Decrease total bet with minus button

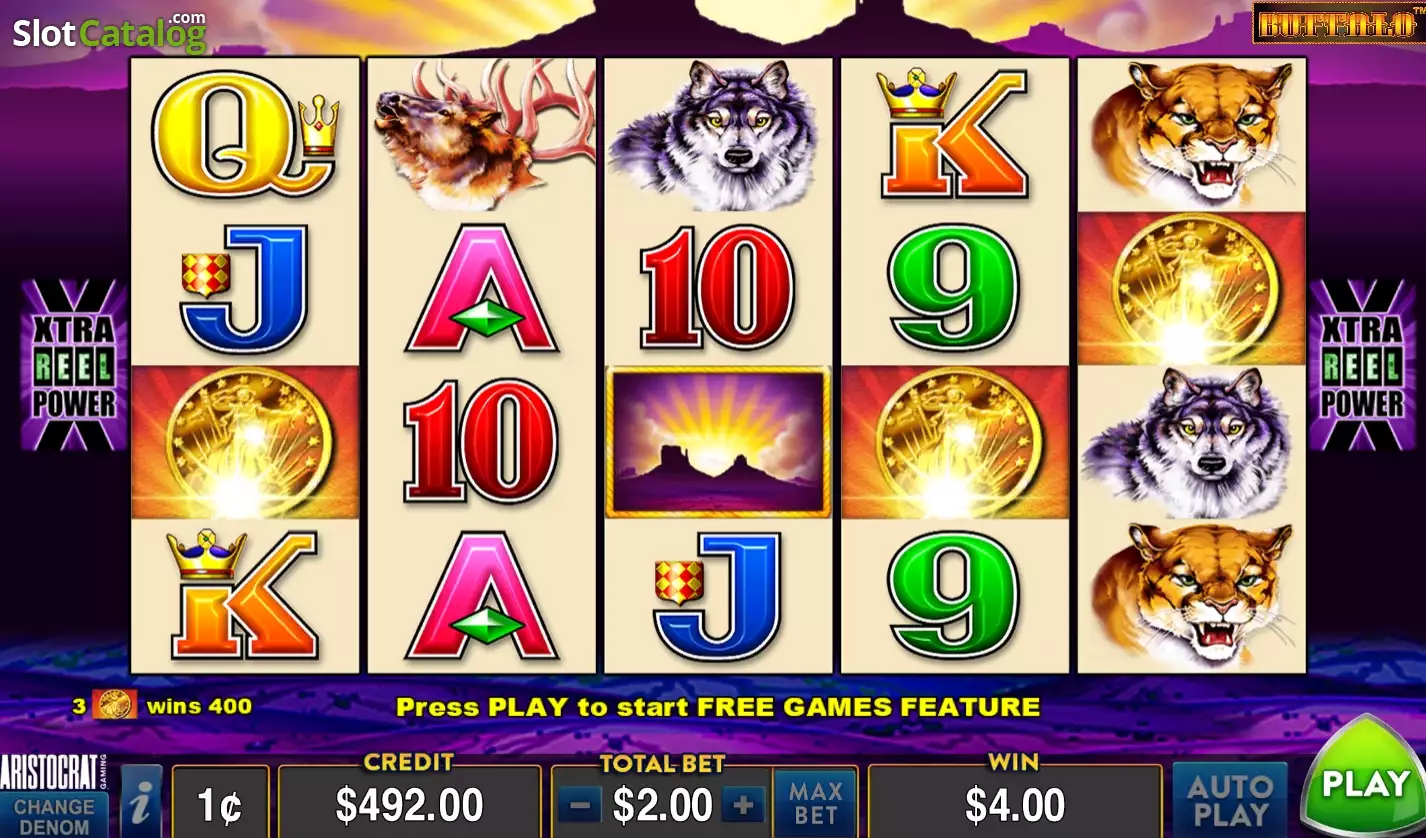pos(578,804)
